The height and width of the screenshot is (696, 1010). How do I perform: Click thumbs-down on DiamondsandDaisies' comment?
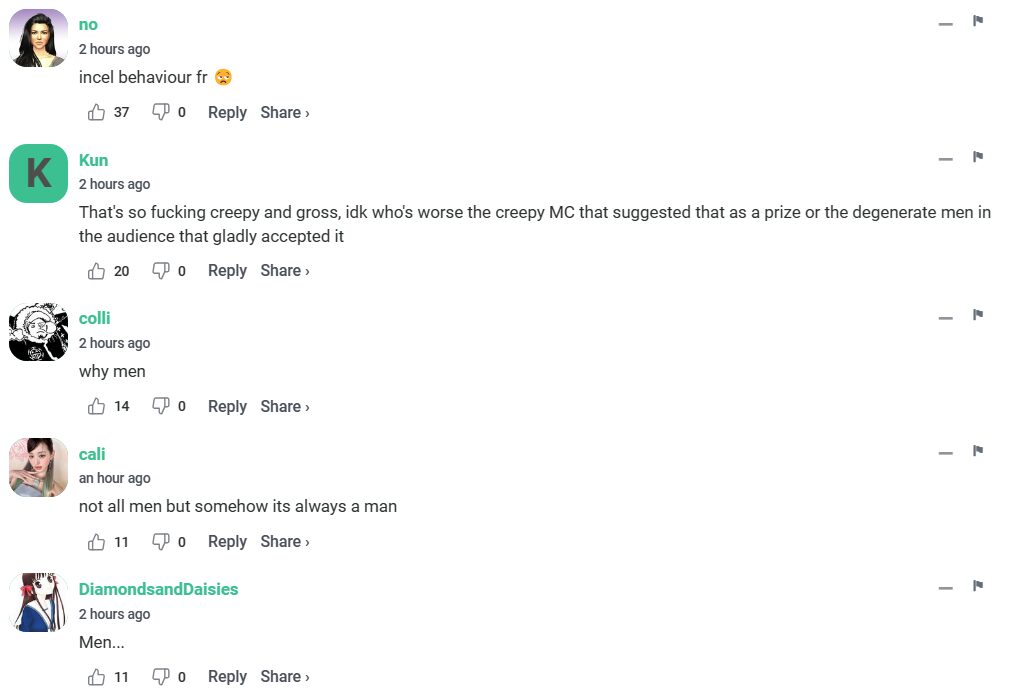tap(160, 677)
